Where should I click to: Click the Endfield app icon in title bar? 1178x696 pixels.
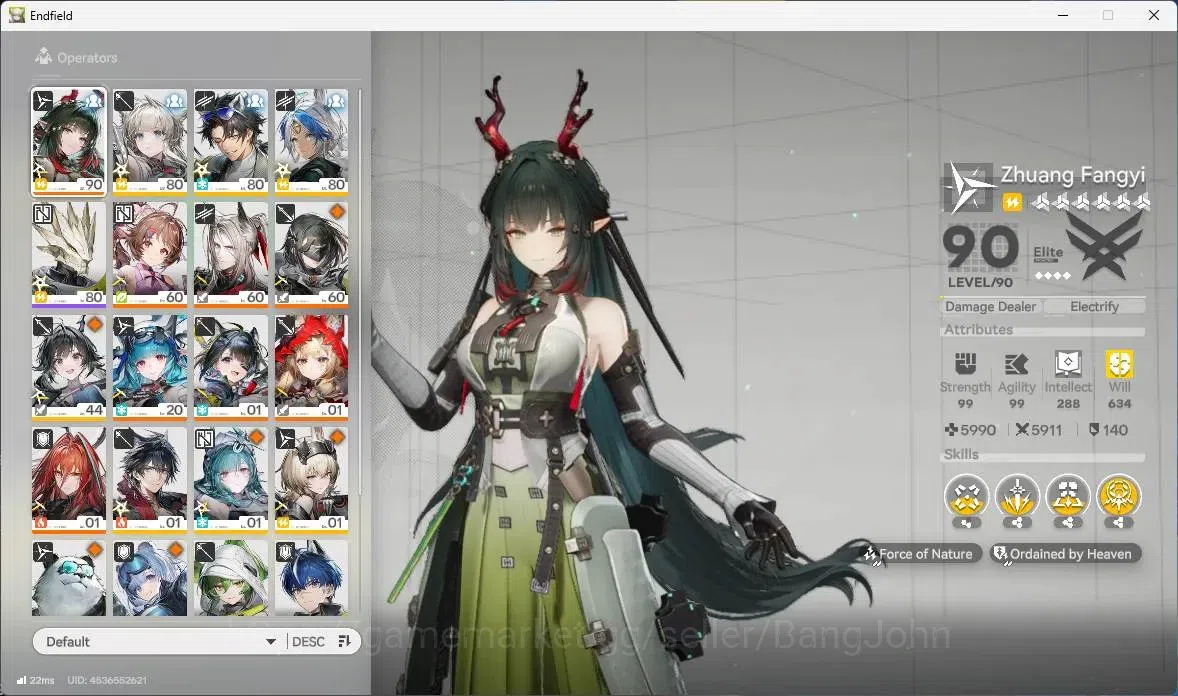pos(17,15)
